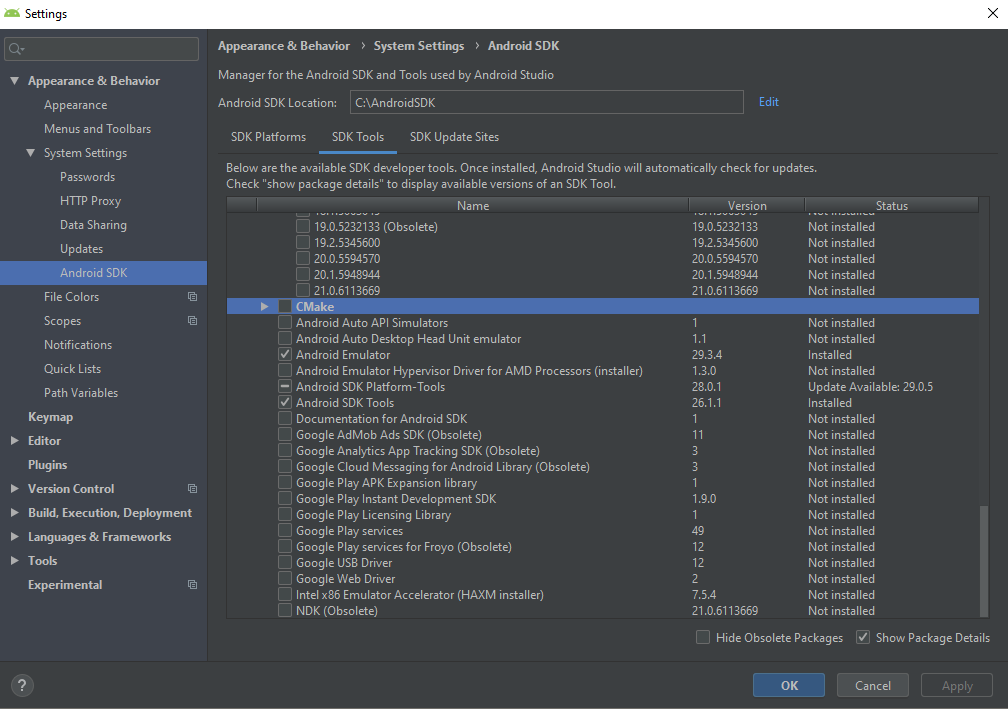Expand the Languages & Frameworks arrow
1008x709 pixels.
click(14, 537)
